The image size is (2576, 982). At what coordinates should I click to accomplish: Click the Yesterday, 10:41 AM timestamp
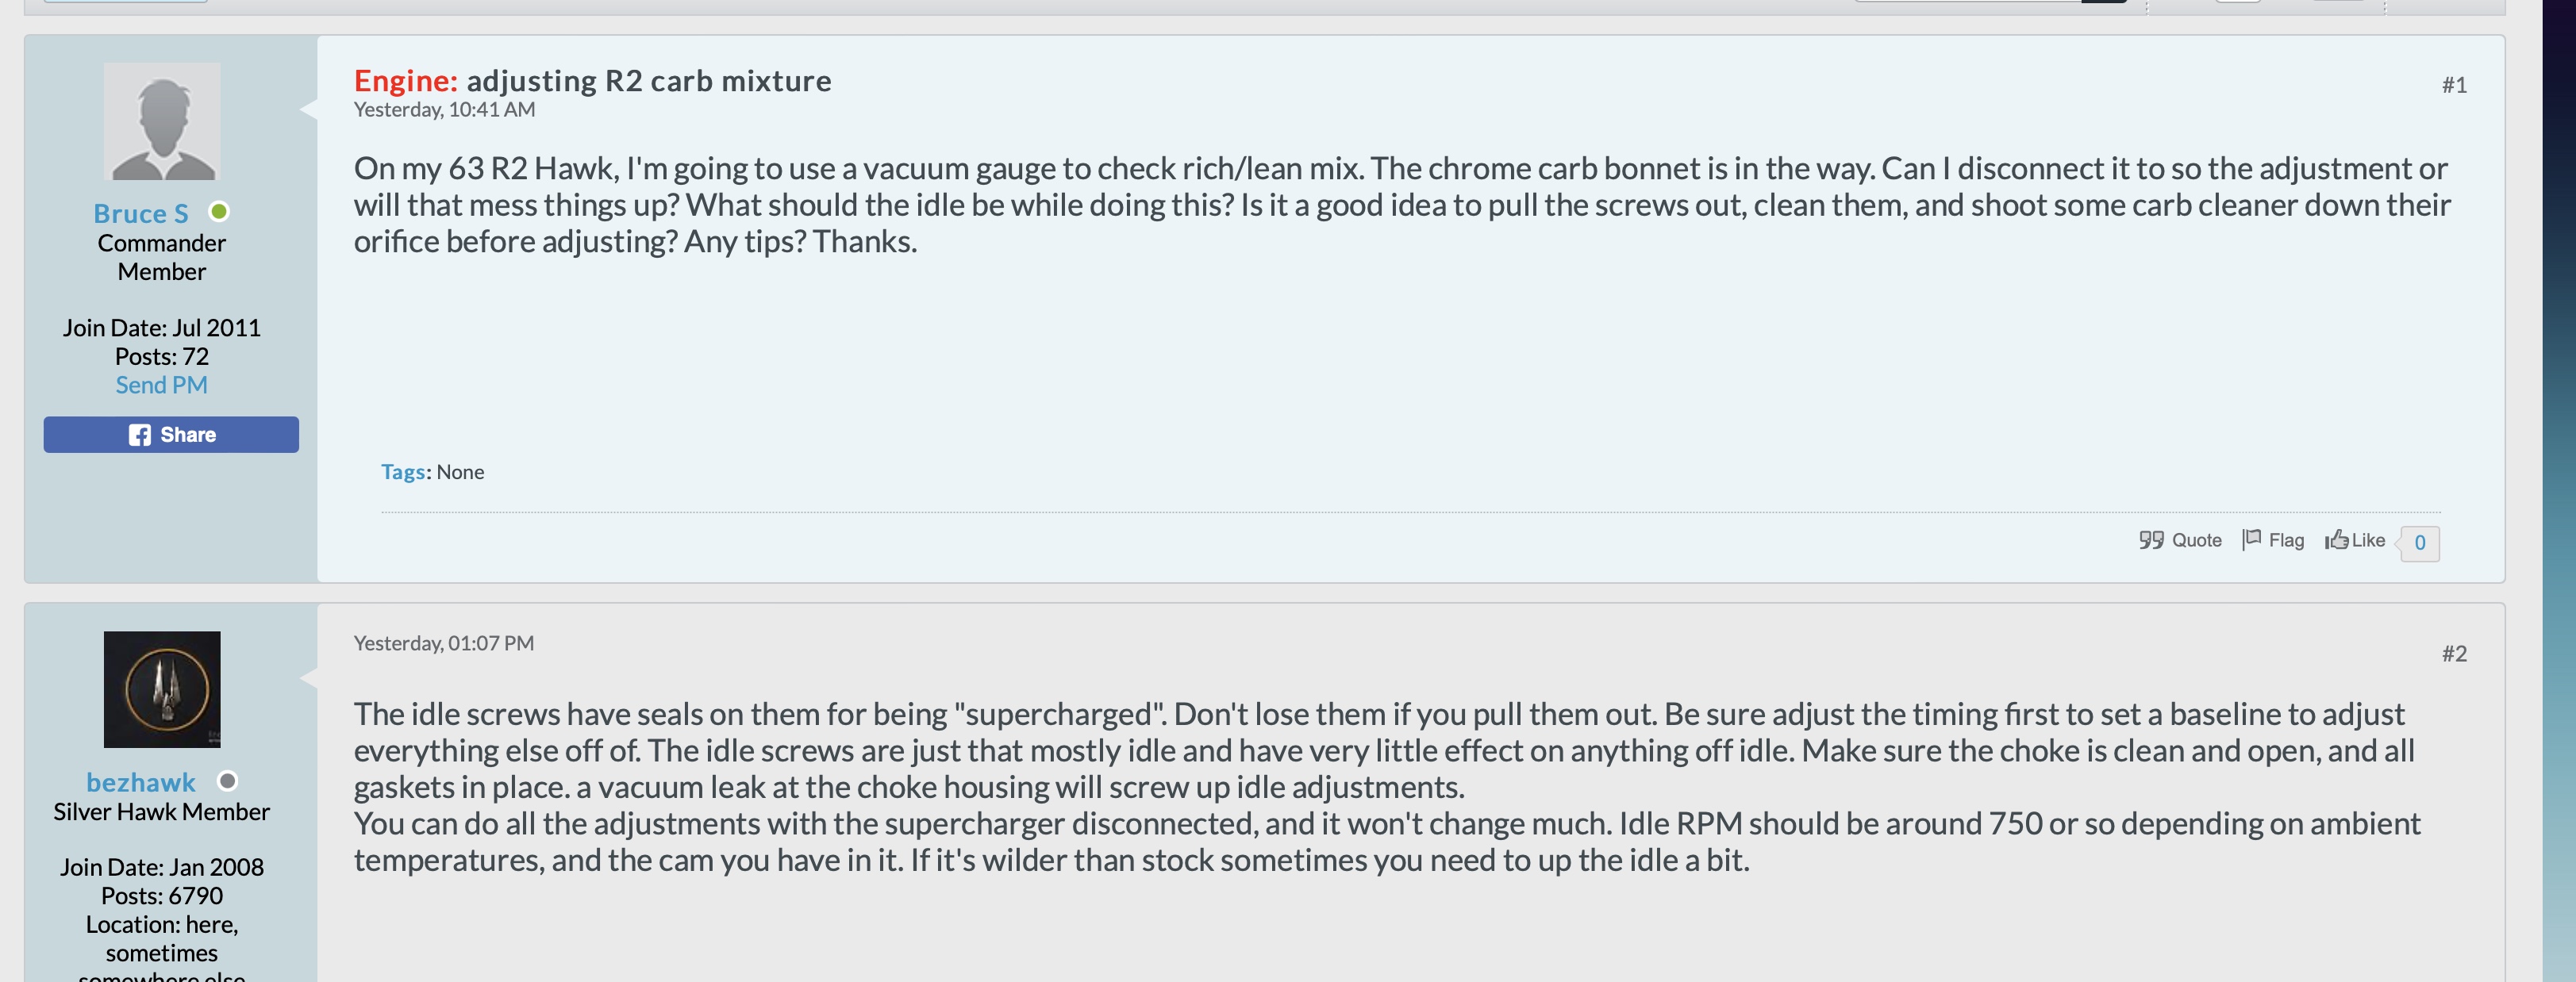point(445,110)
